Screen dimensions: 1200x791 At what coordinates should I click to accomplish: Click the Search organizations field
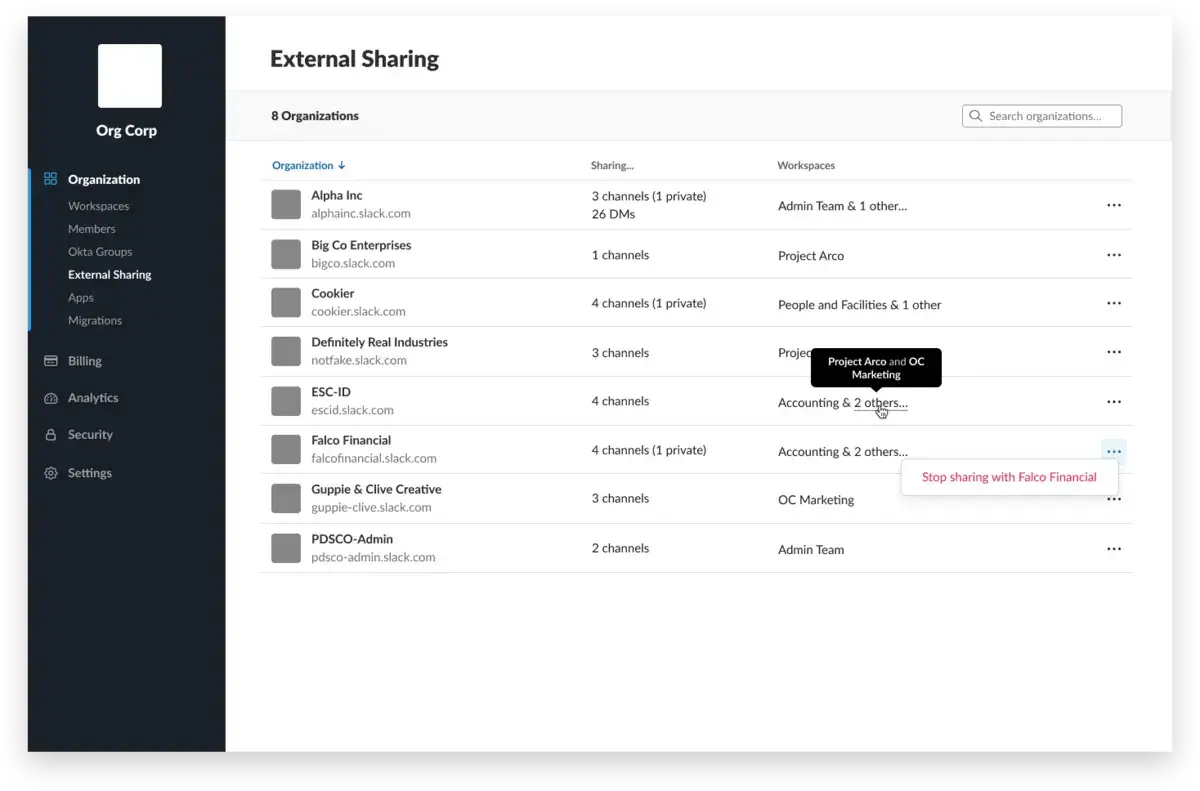[1042, 116]
